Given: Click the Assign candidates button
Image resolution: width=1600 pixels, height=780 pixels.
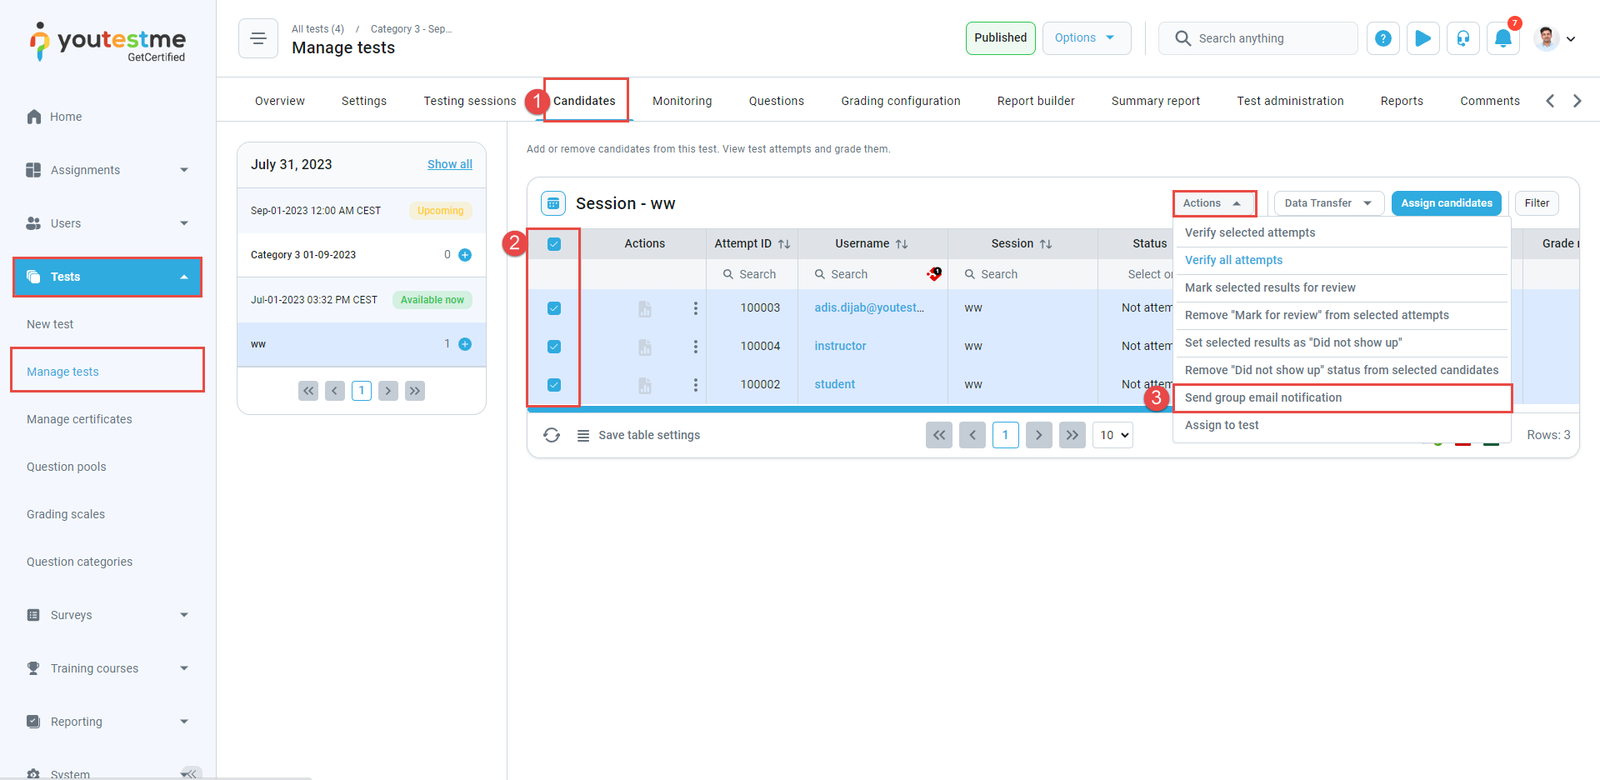Looking at the screenshot, I should (x=1446, y=203).
